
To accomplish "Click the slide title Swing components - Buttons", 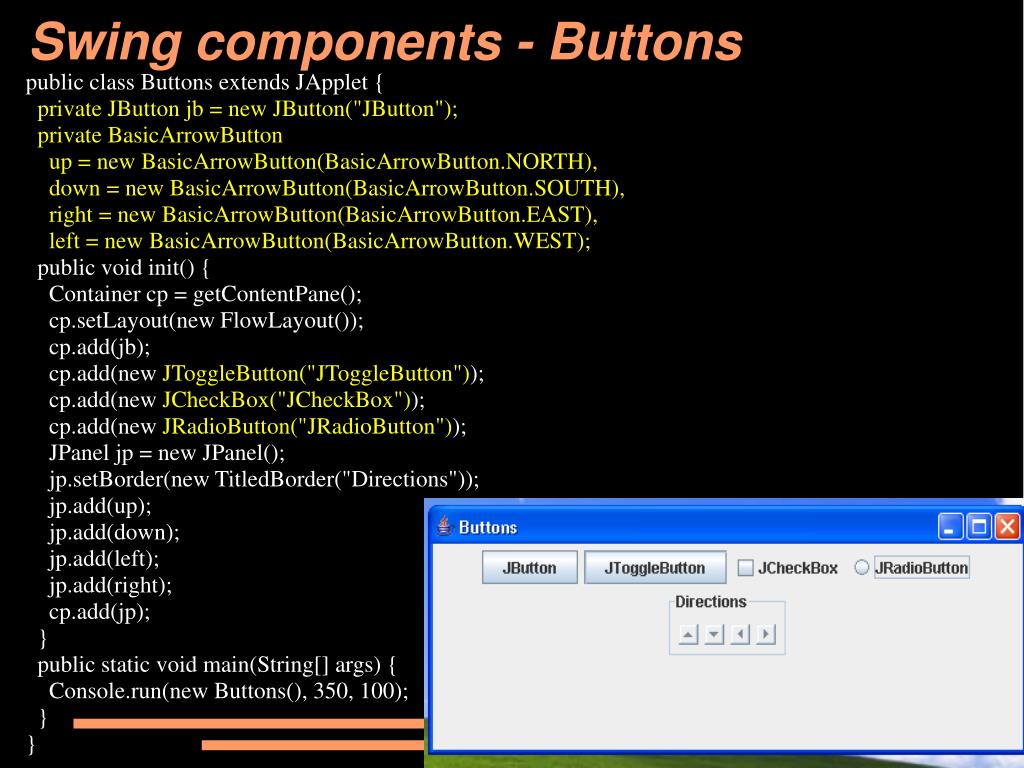I will click(x=387, y=42).
